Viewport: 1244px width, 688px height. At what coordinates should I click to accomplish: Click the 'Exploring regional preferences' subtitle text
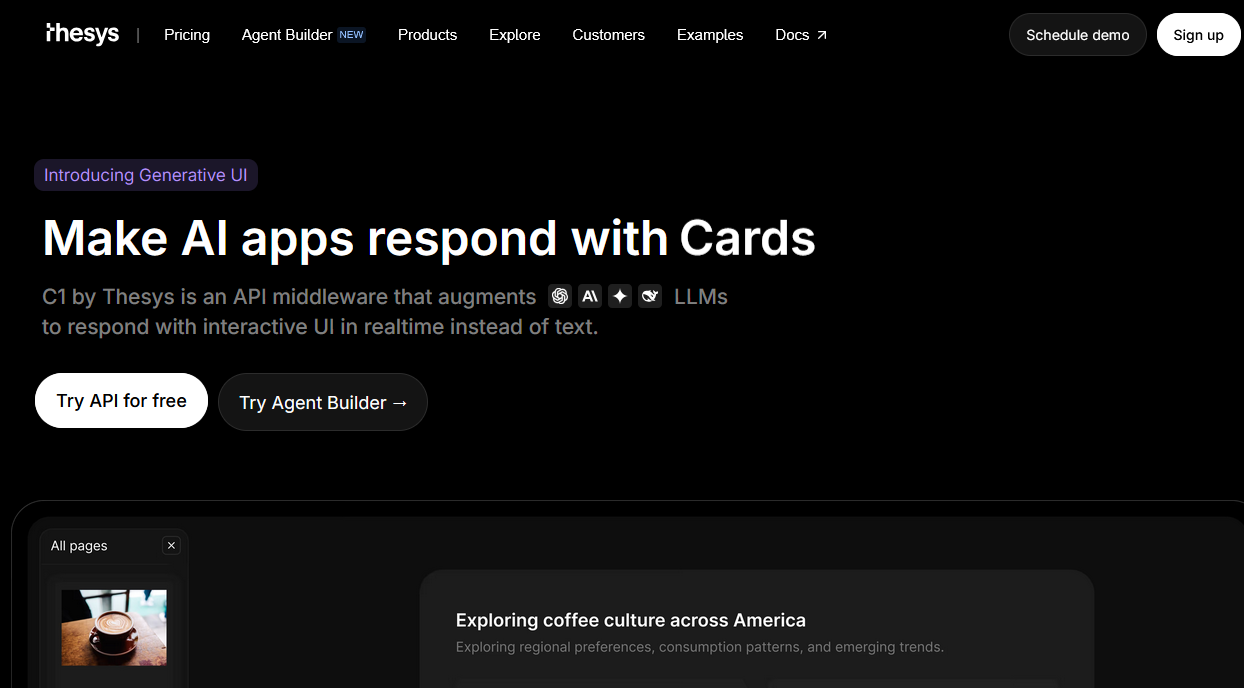click(700, 647)
